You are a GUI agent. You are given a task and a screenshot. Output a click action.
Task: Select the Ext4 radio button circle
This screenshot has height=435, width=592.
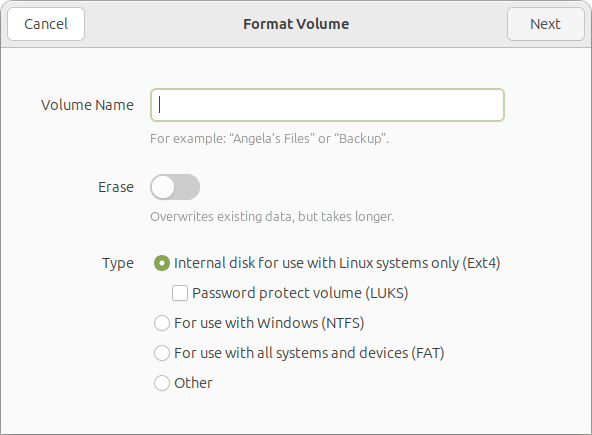162,263
